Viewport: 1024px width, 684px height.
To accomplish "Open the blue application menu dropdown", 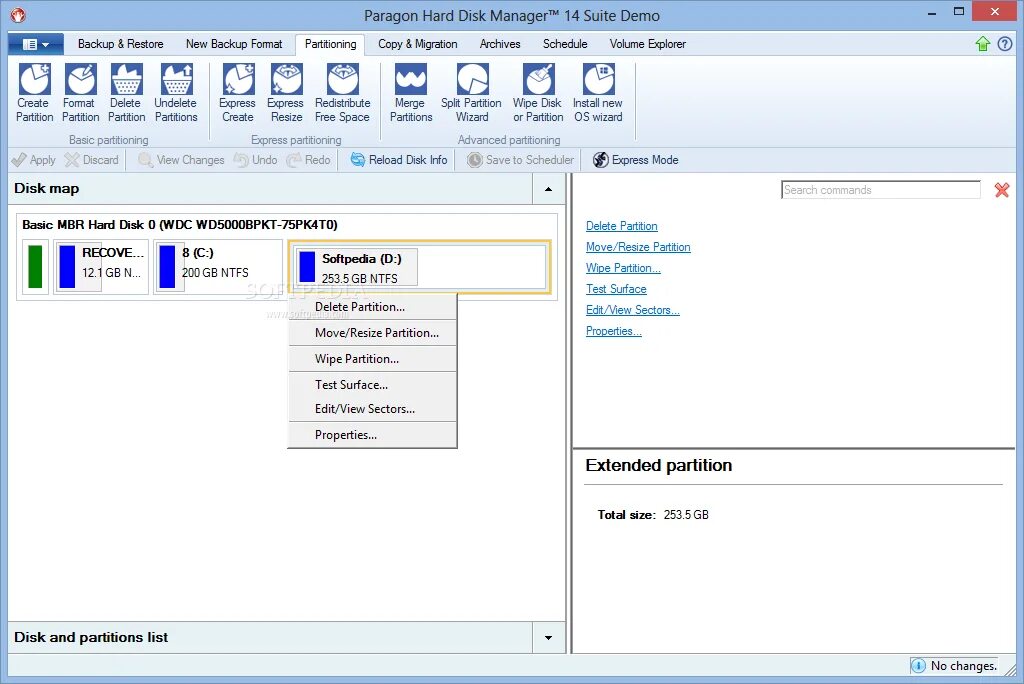I will tap(36, 44).
